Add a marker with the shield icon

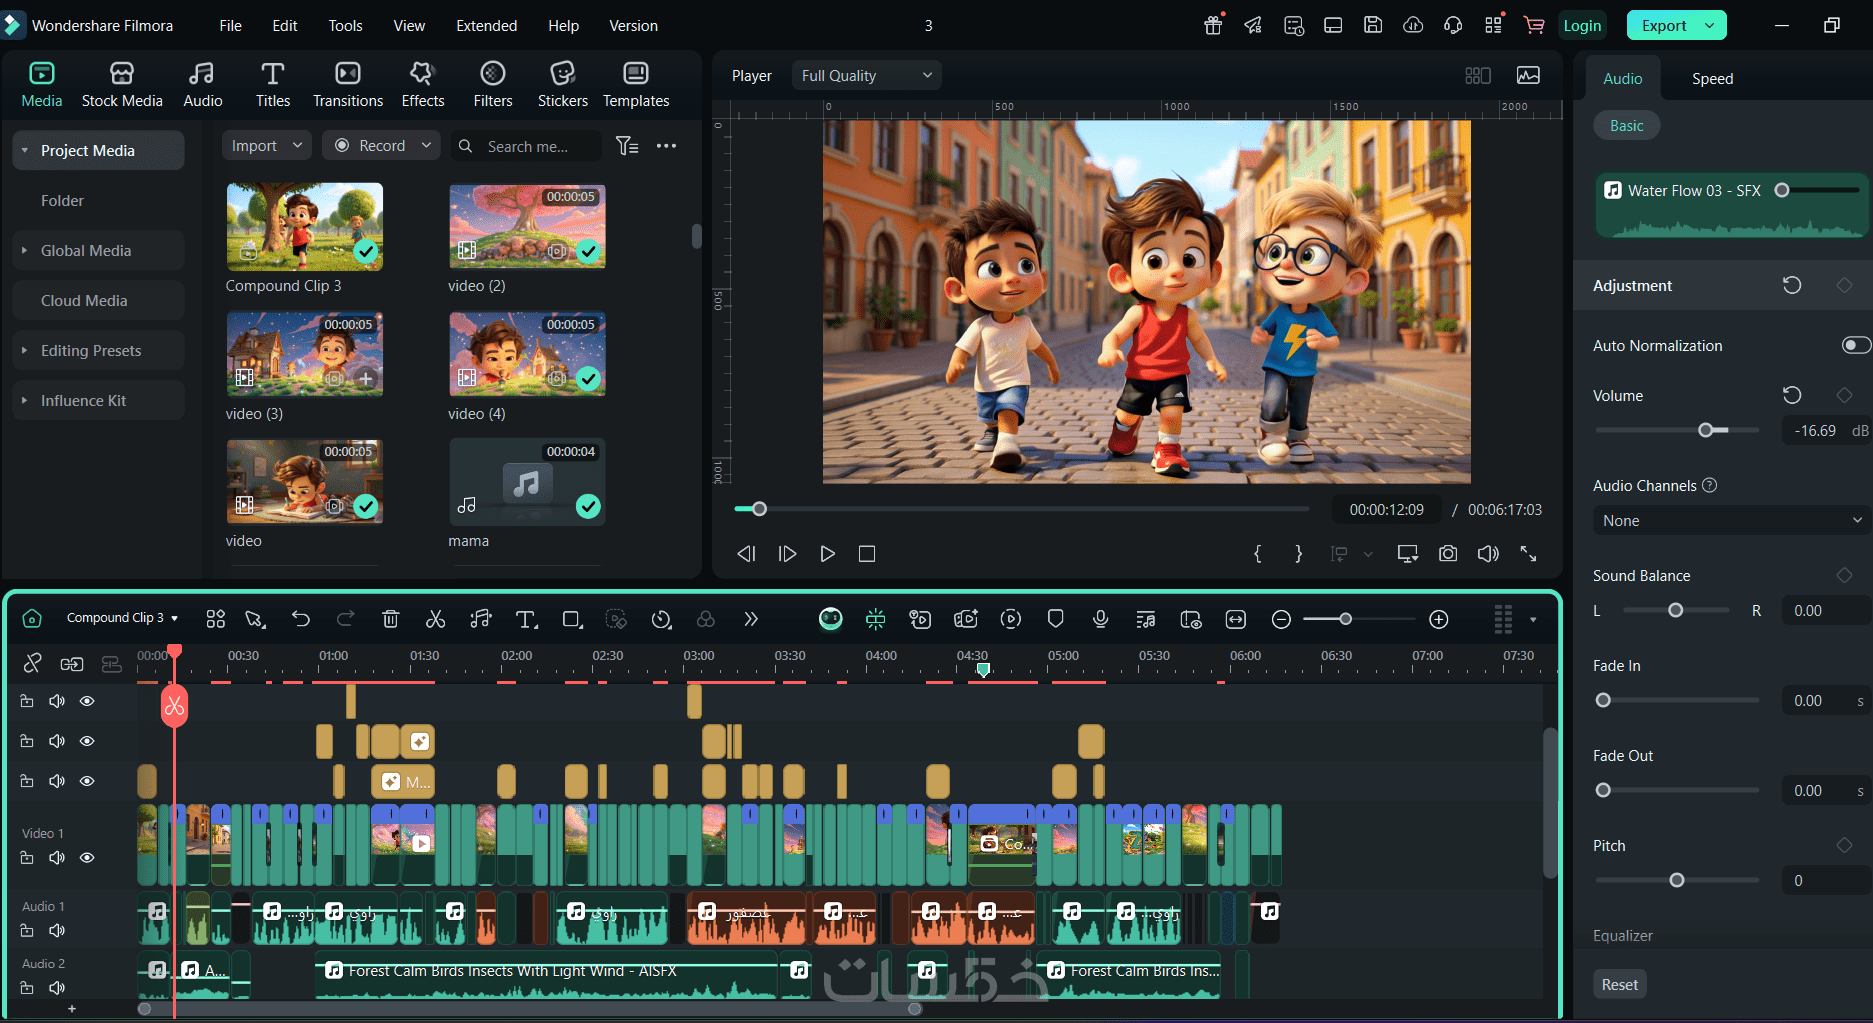pyautogui.click(x=1055, y=619)
